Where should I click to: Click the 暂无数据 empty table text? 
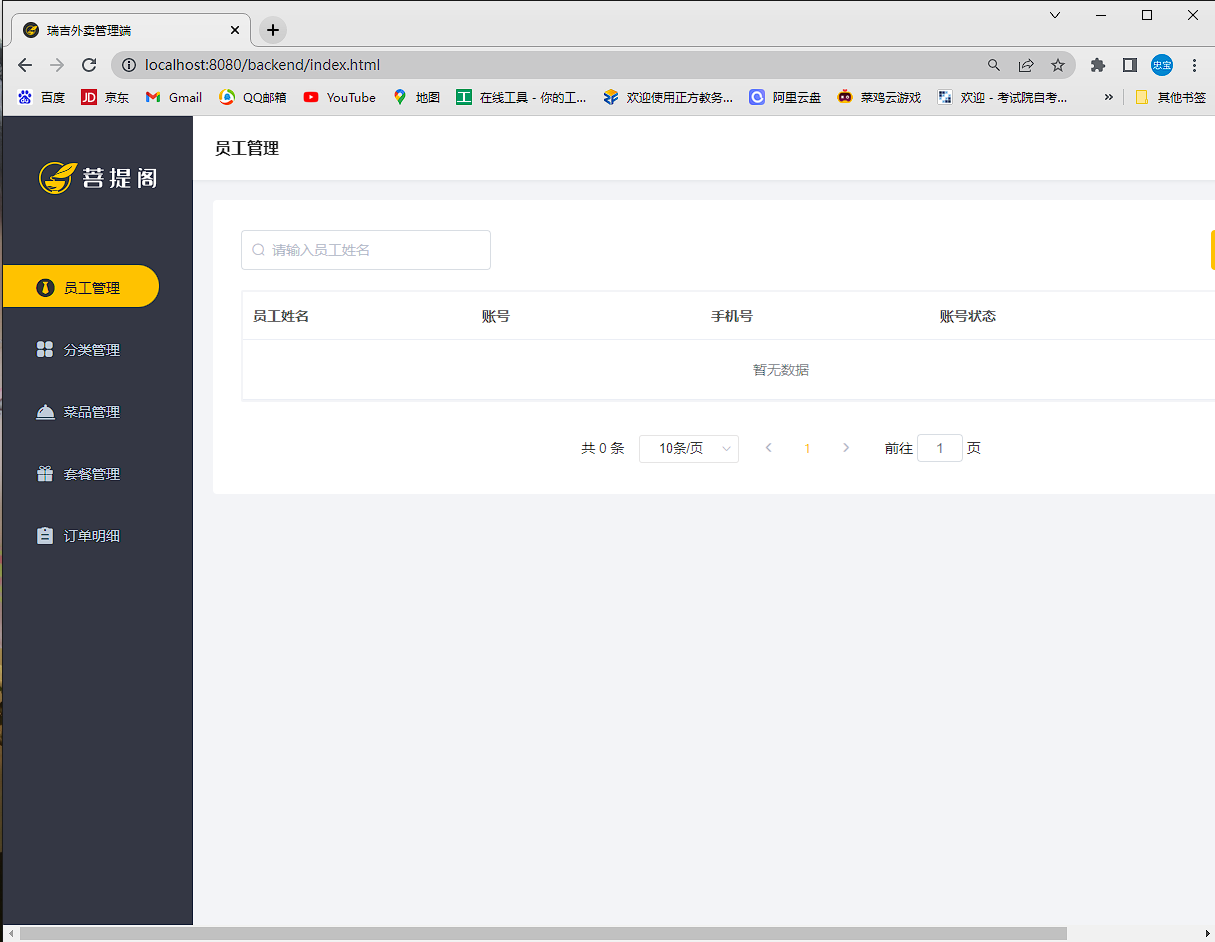click(x=781, y=370)
